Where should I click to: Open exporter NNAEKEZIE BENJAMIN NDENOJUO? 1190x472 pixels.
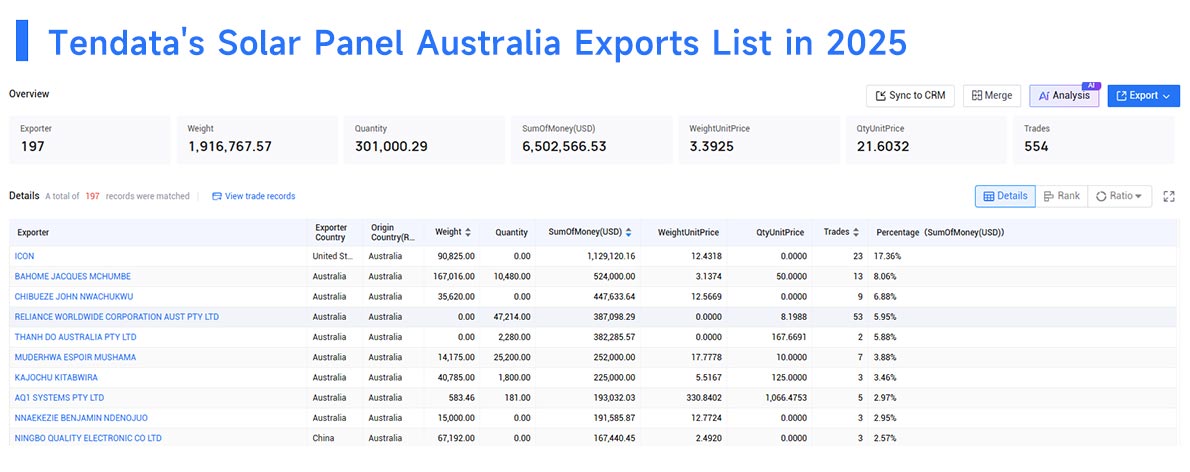click(81, 417)
